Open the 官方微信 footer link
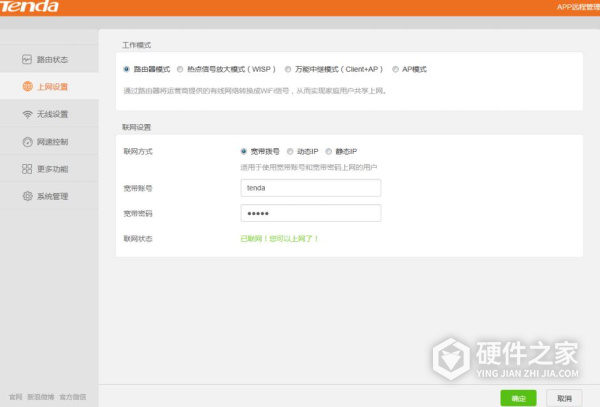Viewport: 600px width, 407px height. click(x=73, y=397)
